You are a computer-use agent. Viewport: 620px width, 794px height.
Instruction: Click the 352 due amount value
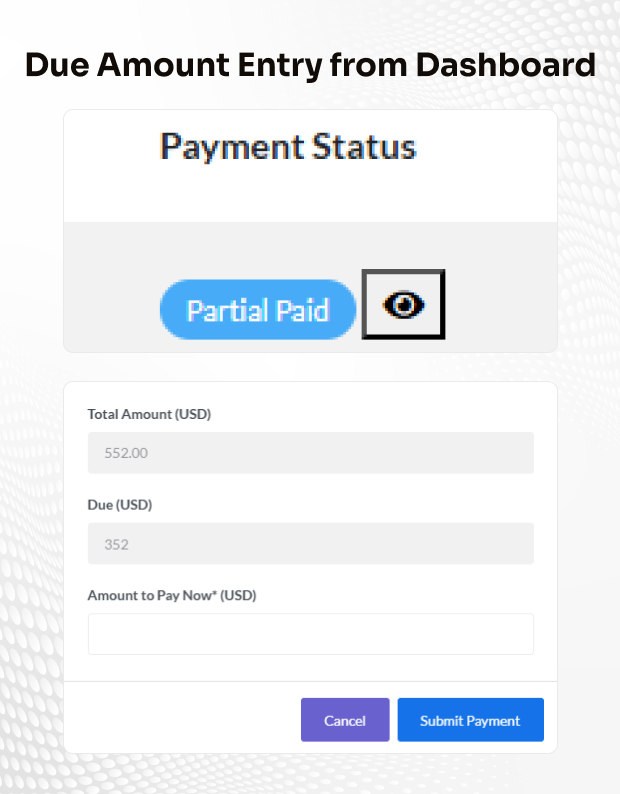click(117, 544)
